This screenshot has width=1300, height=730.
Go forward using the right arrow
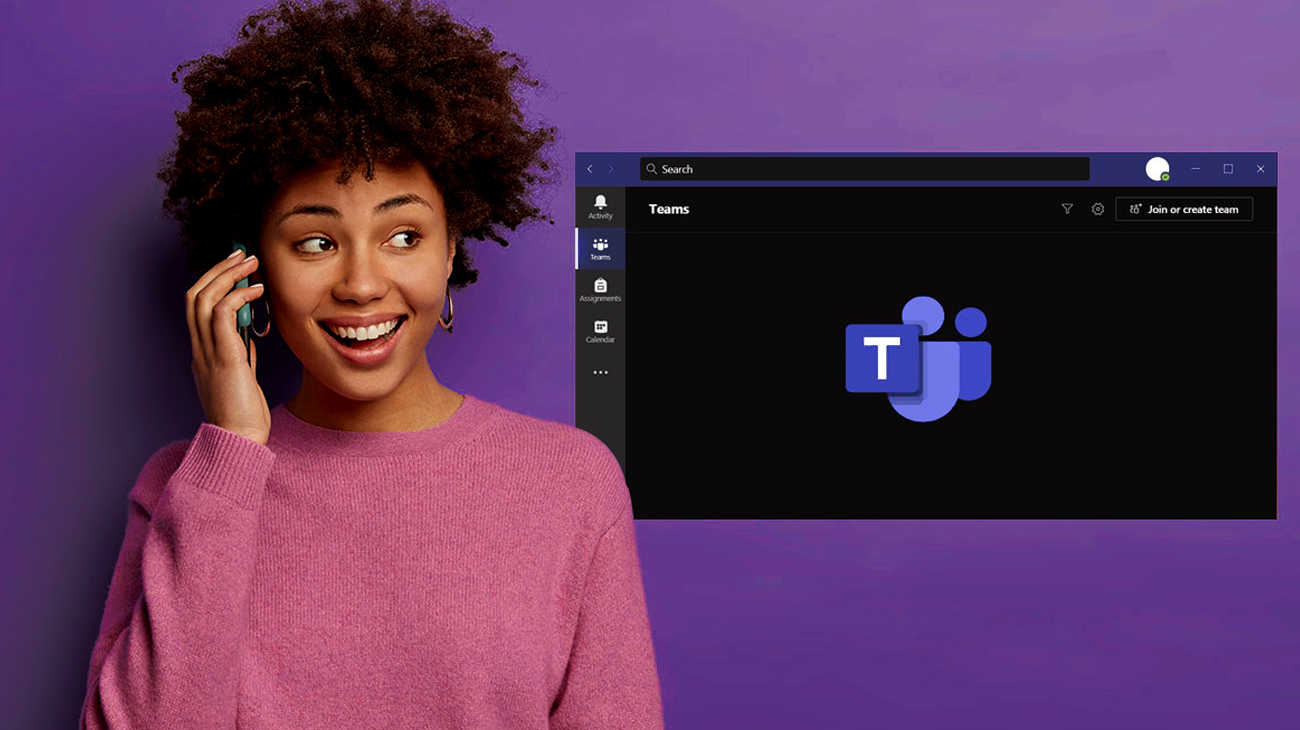click(x=611, y=169)
